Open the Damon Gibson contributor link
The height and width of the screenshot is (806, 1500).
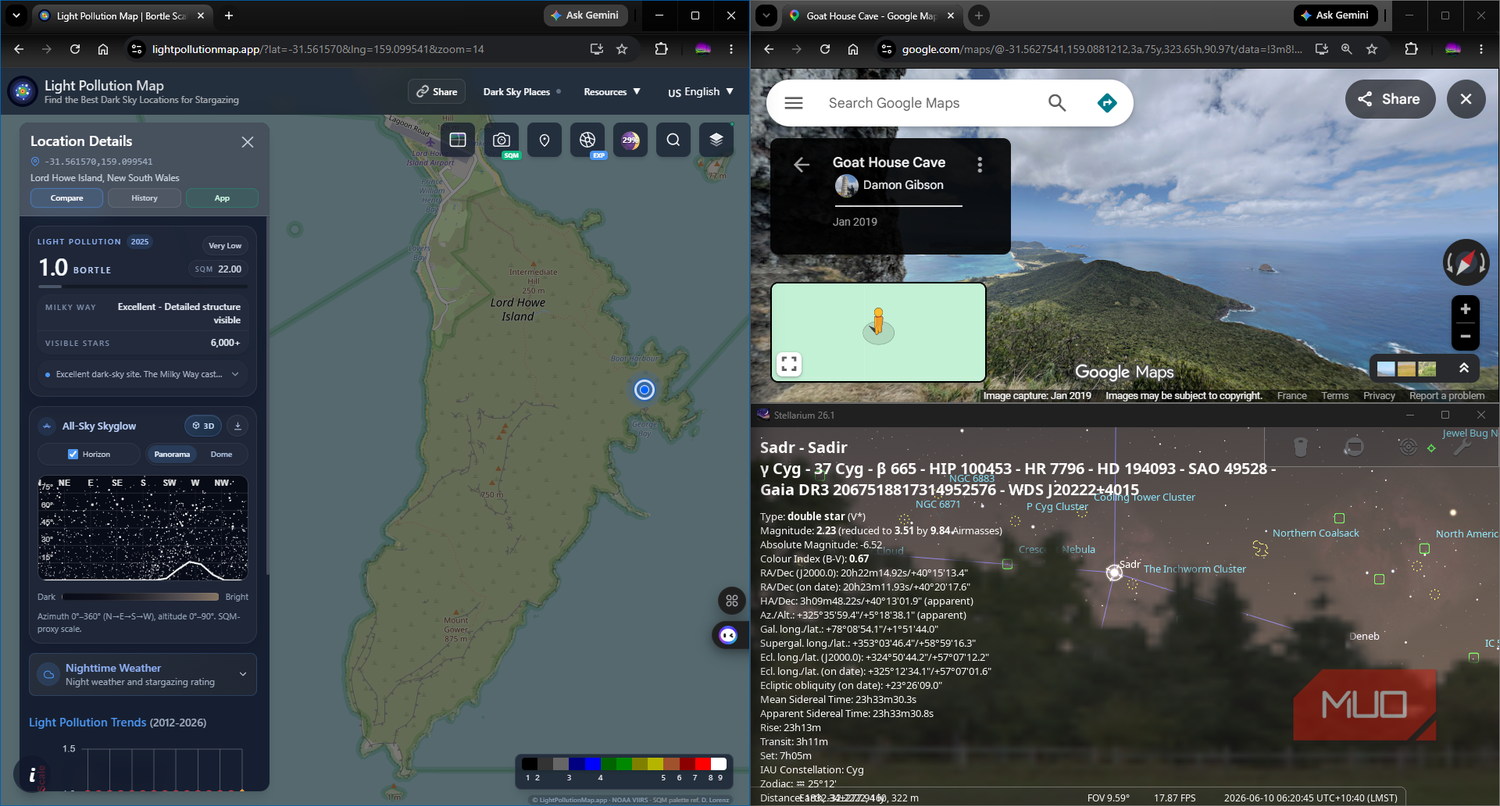[903, 185]
